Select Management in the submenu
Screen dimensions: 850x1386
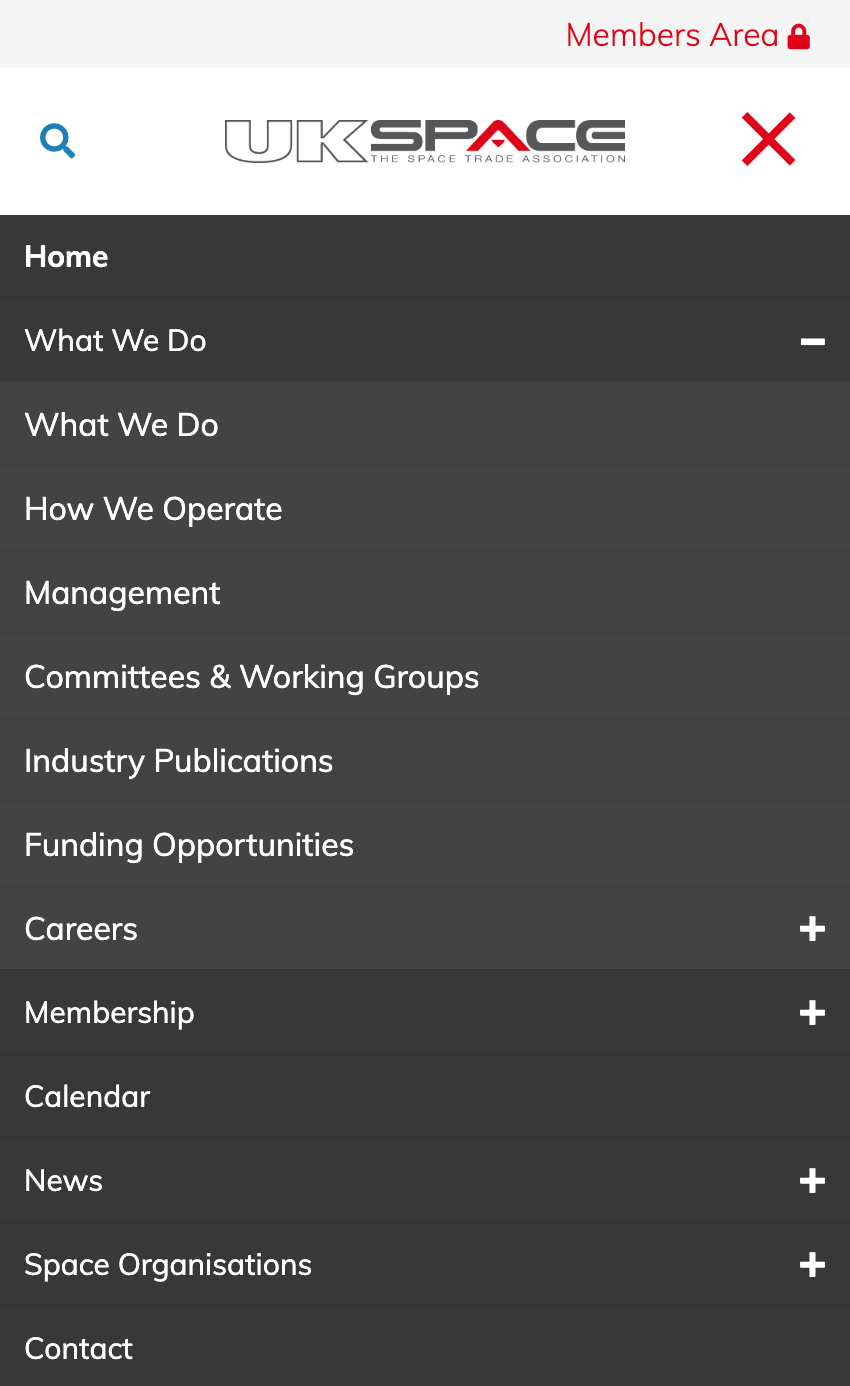(122, 593)
